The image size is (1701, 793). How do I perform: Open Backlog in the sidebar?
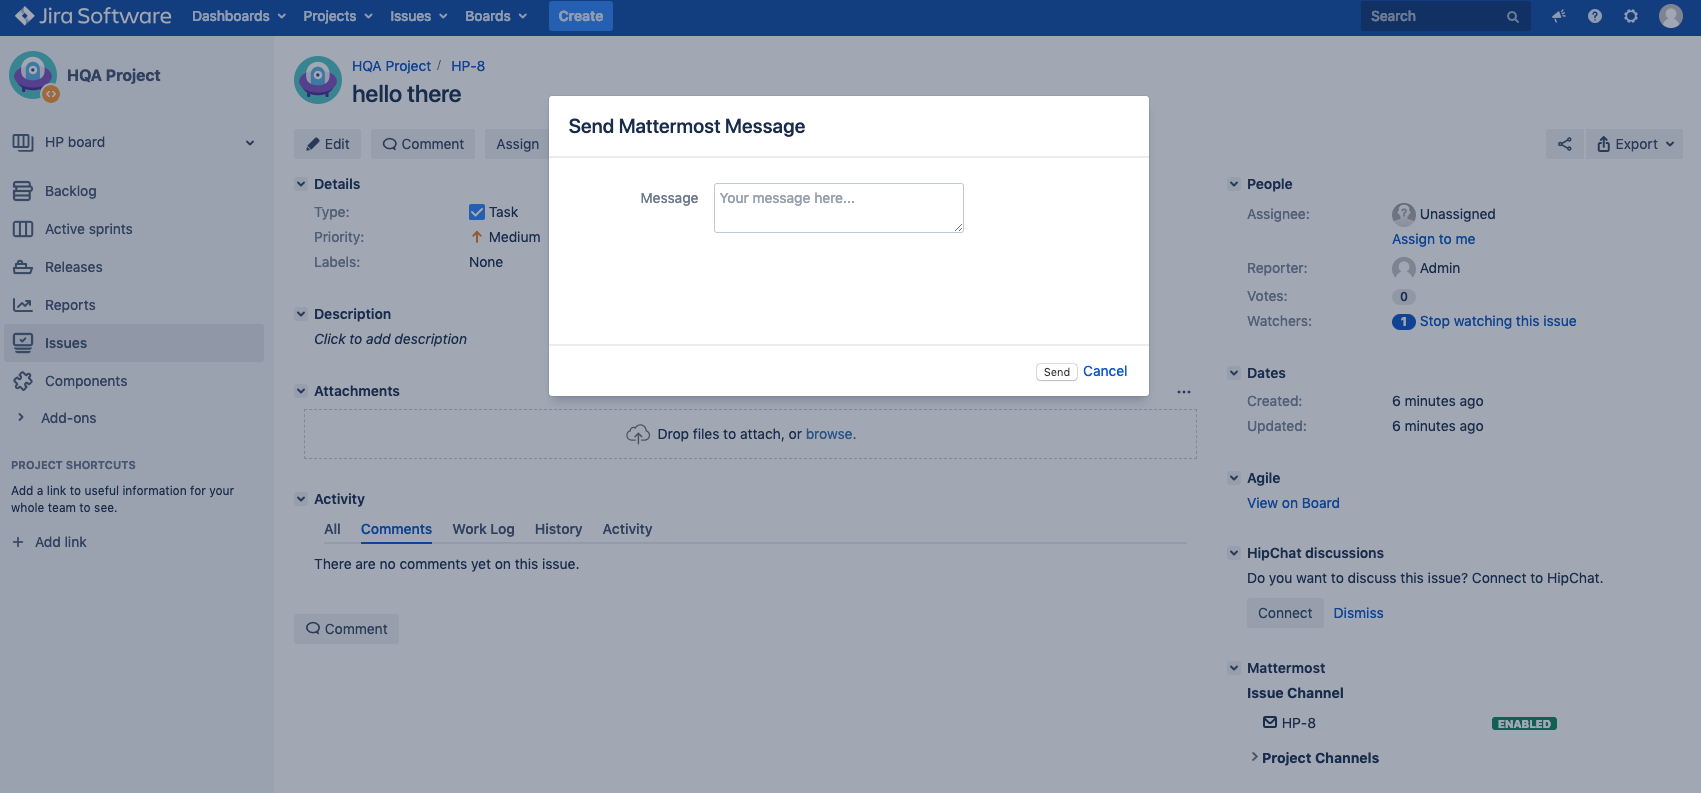pyautogui.click(x=70, y=191)
